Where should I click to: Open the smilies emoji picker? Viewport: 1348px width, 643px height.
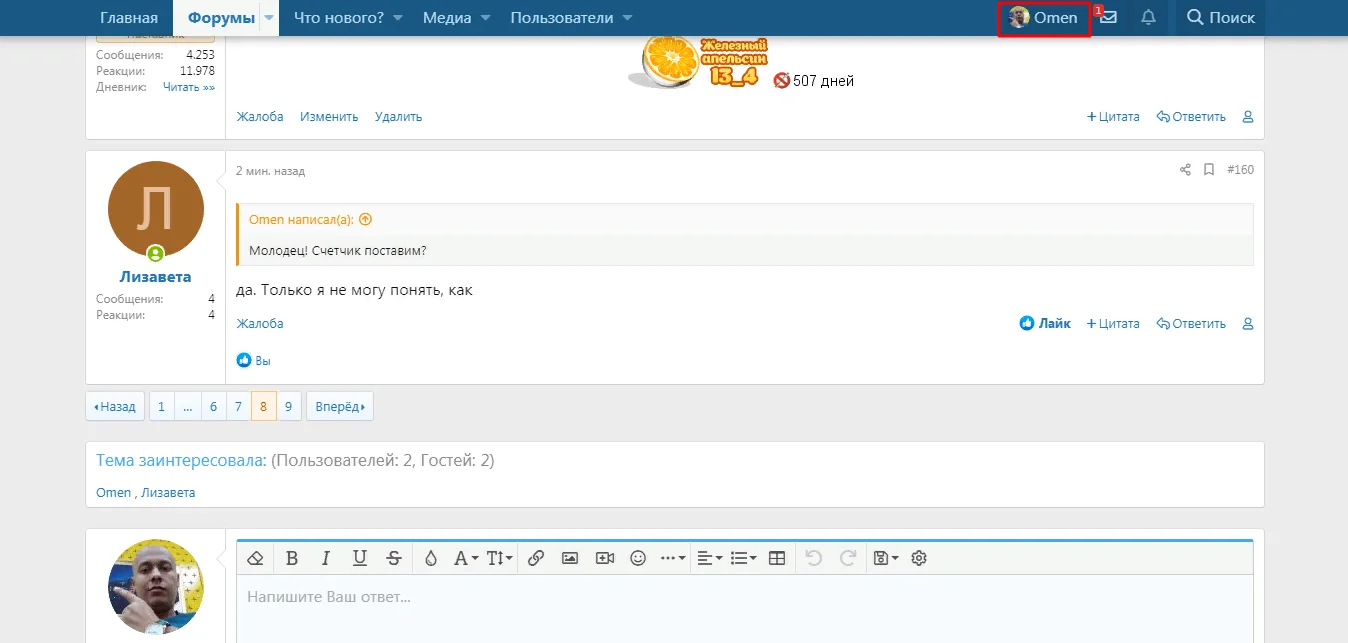point(638,559)
